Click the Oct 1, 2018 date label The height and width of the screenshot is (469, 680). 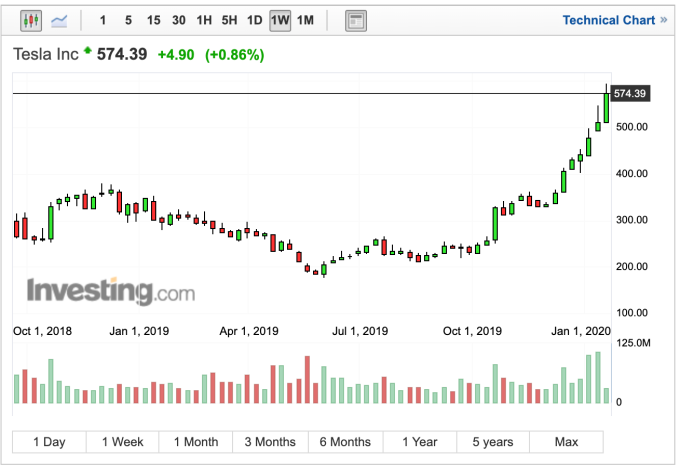42,331
